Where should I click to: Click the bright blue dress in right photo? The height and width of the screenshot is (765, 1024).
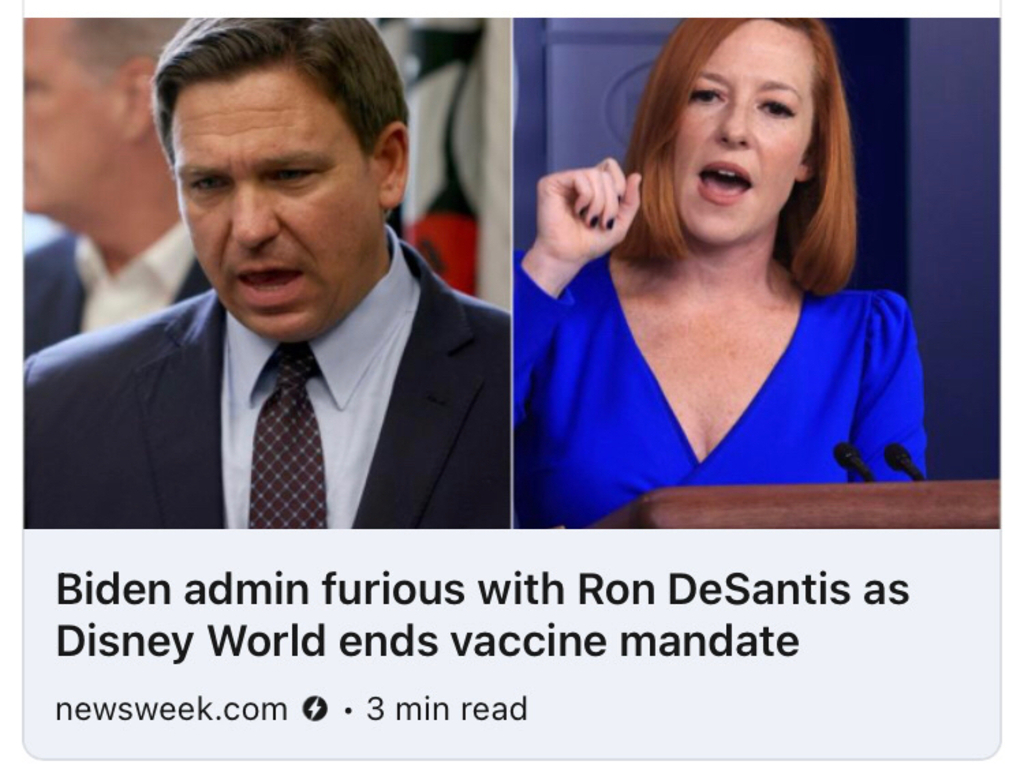tap(718, 392)
